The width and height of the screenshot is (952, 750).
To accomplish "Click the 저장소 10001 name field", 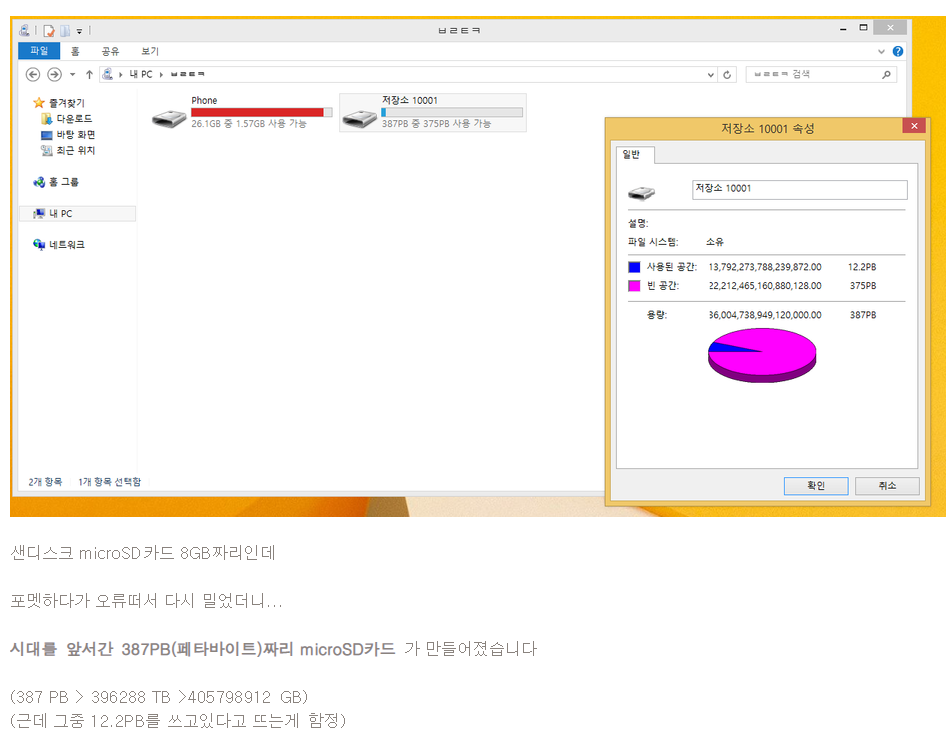I will [799, 189].
